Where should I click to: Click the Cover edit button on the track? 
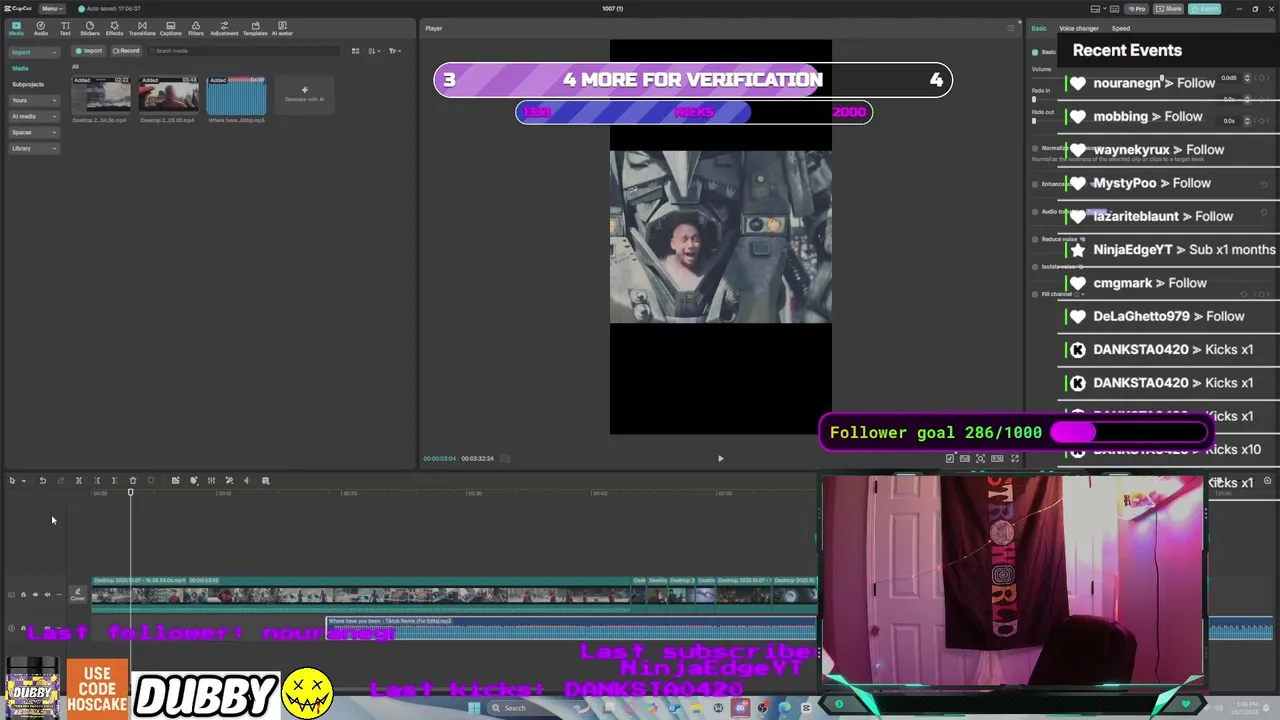(78, 594)
